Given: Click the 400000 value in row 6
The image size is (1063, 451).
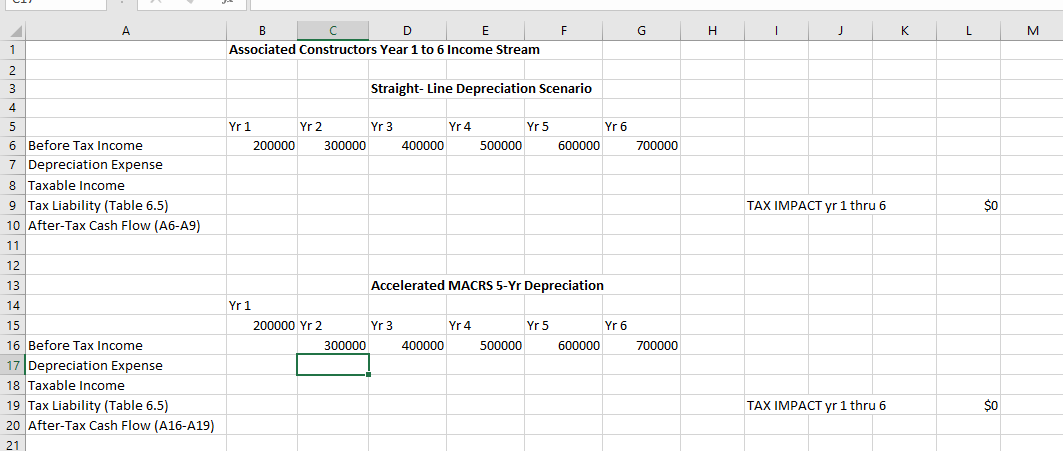Looking at the screenshot, I should click(422, 146).
